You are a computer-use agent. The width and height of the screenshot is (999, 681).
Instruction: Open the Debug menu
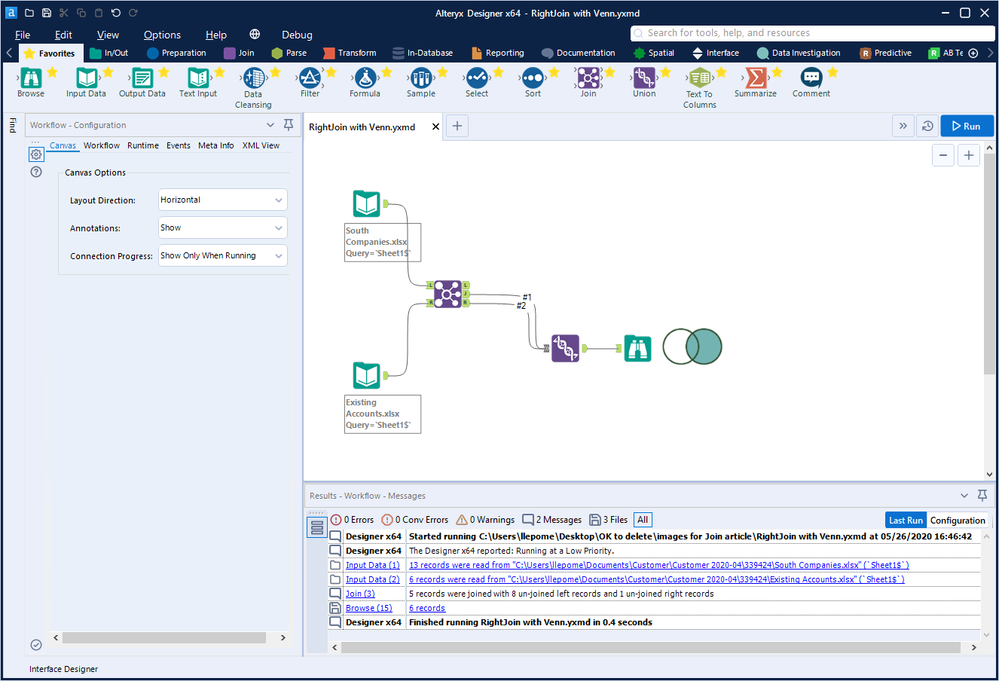(x=297, y=35)
